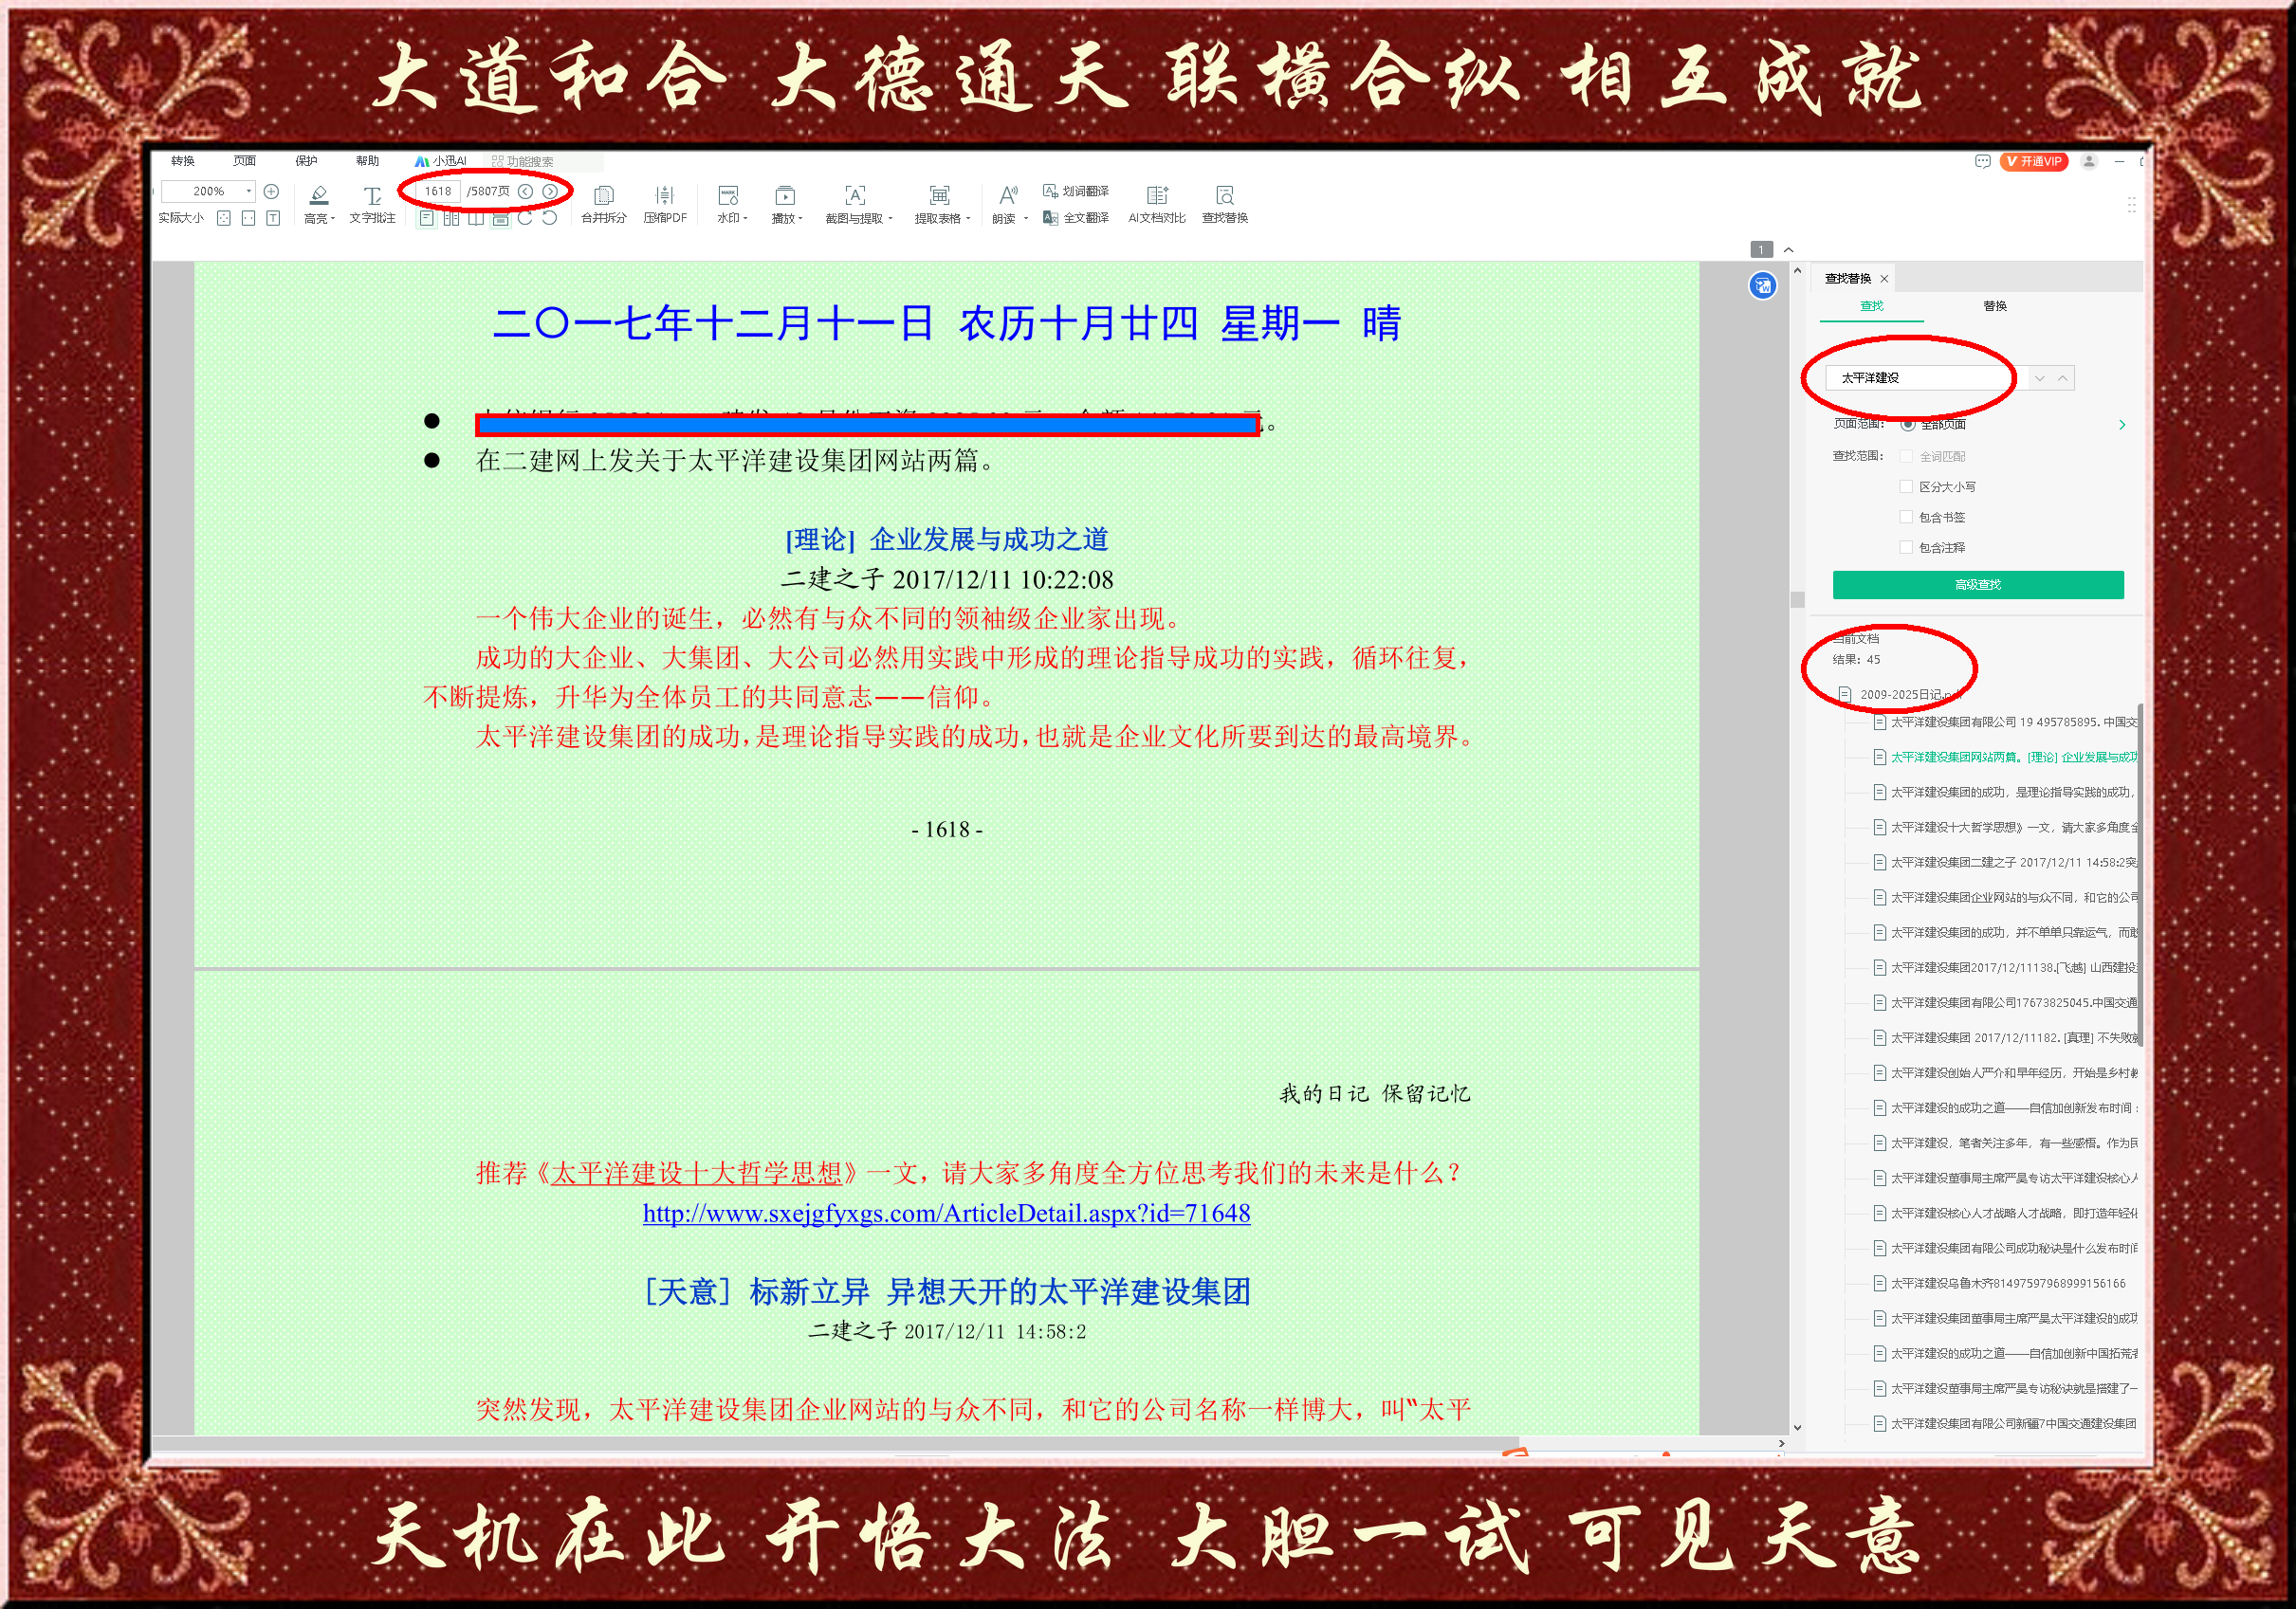Close the 查找替换 panel tab
The width and height of the screenshot is (2296, 1609).
tap(1884, 279)
